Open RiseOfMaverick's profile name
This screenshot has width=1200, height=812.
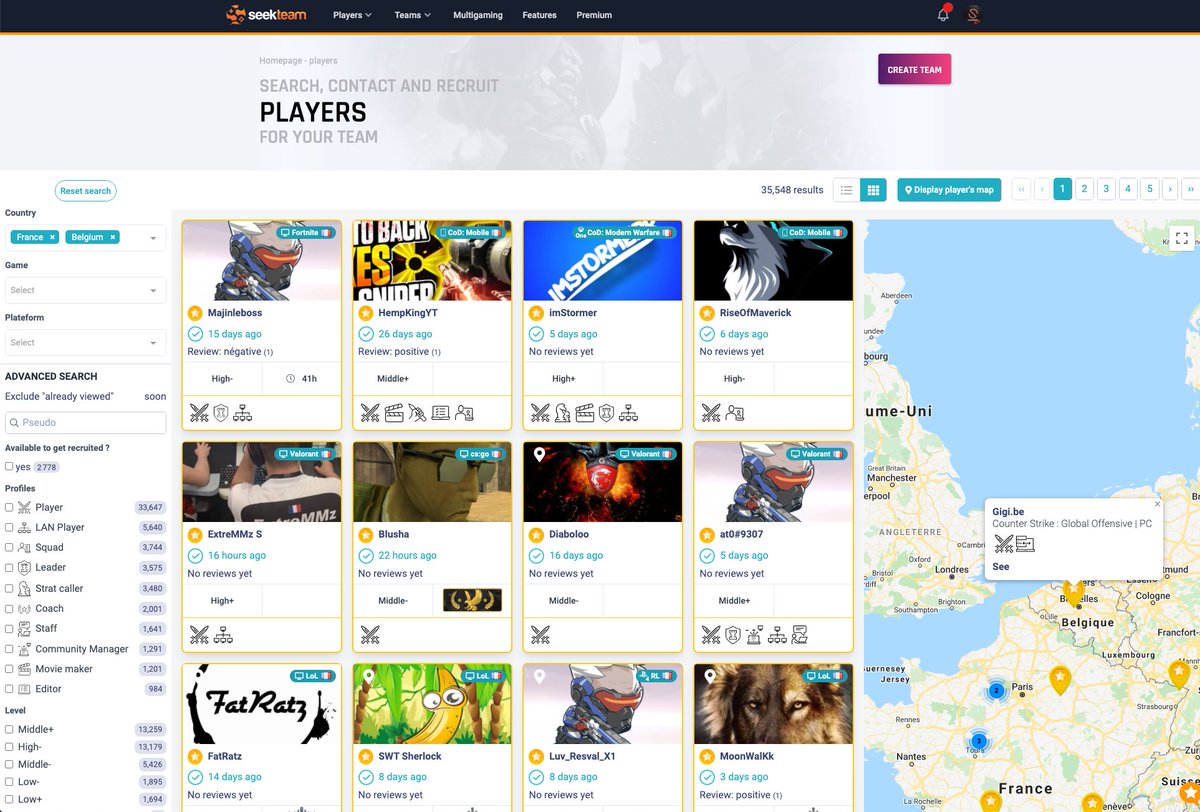(x=755, y=313)
